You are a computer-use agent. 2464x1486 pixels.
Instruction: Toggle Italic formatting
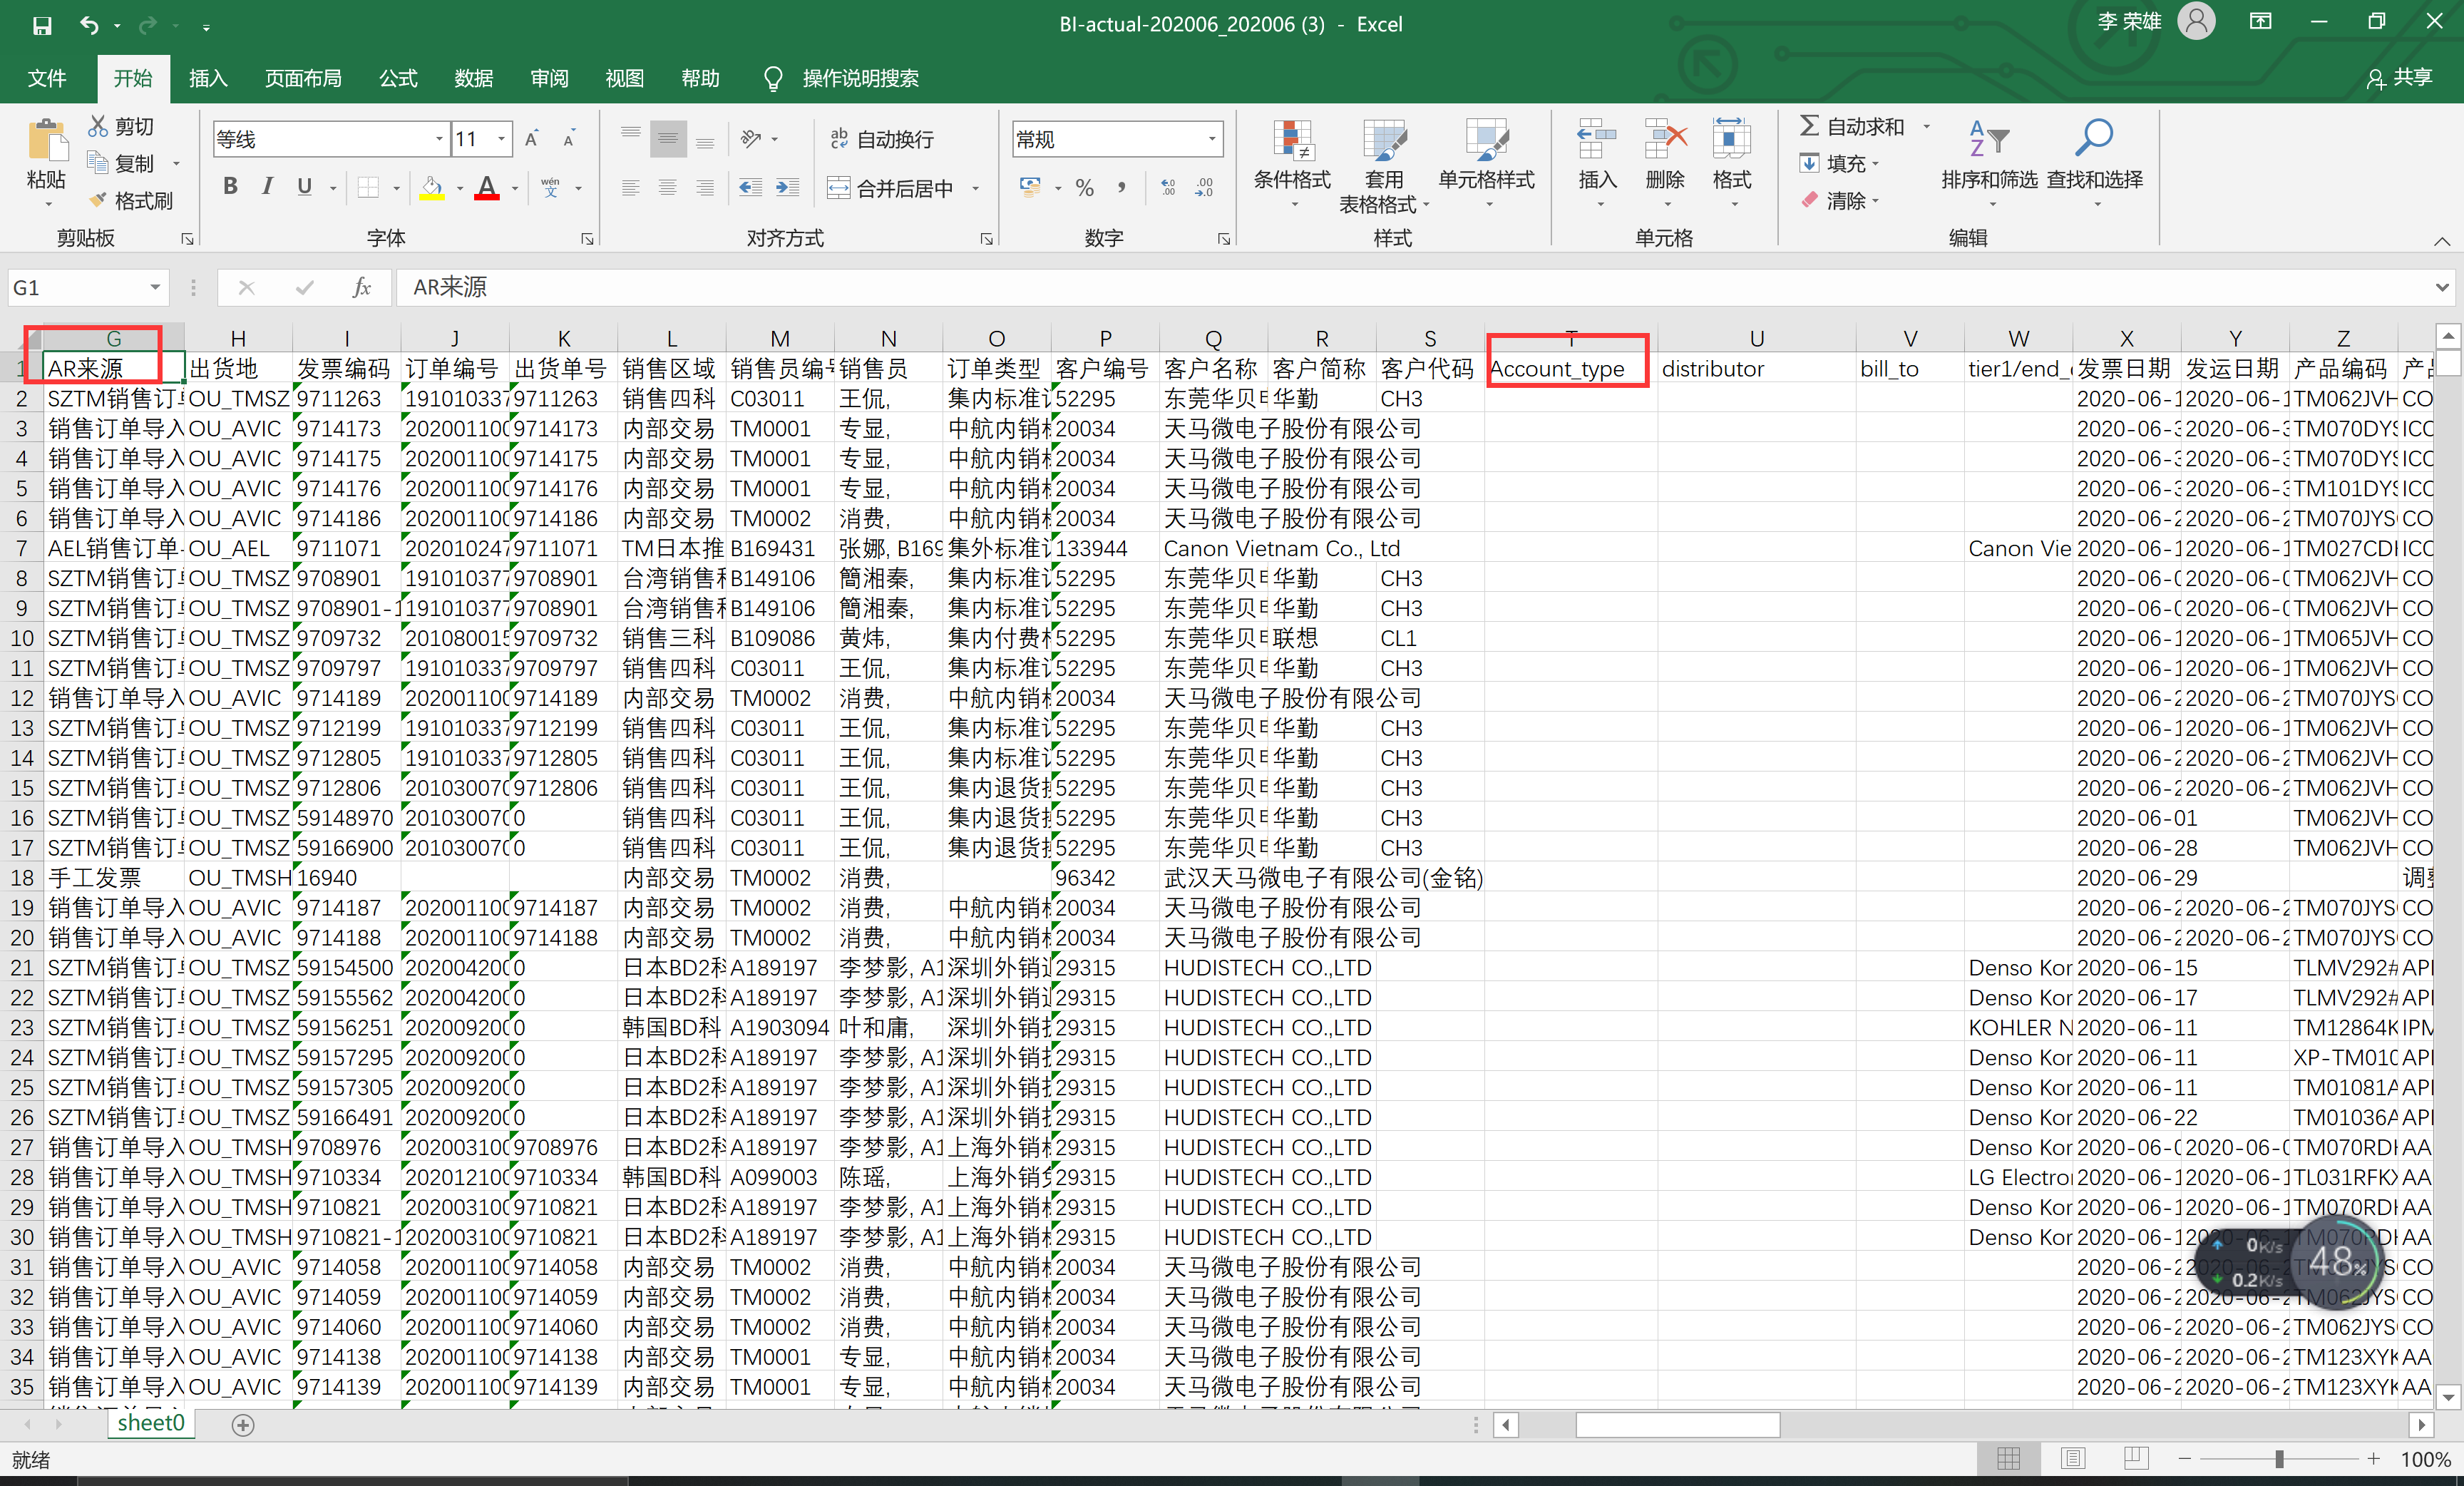point(267,187)
